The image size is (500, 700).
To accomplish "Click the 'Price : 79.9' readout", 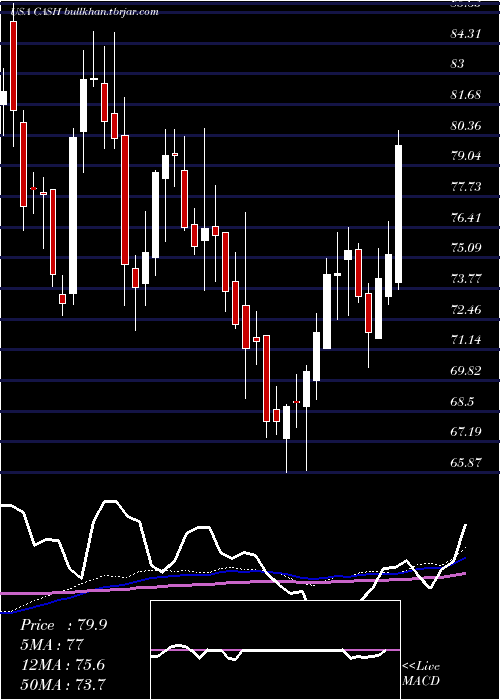I will click(x=63, y=625).
